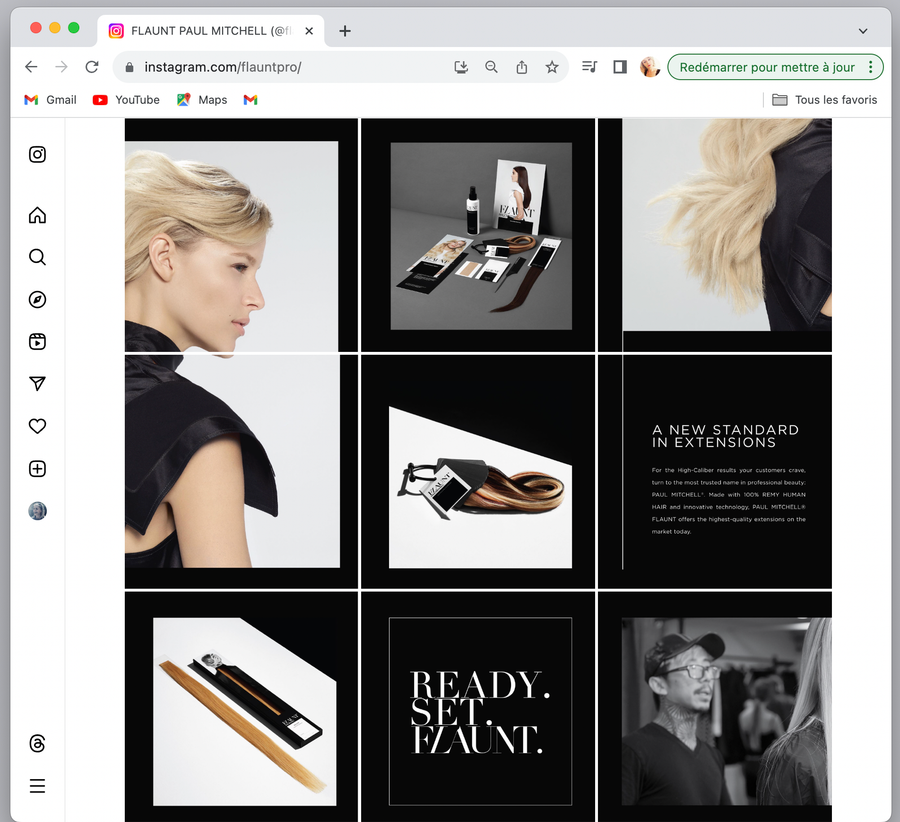Expand the tab search chevron
Viewport: 900px width, 822px height.
coord(863,31)
